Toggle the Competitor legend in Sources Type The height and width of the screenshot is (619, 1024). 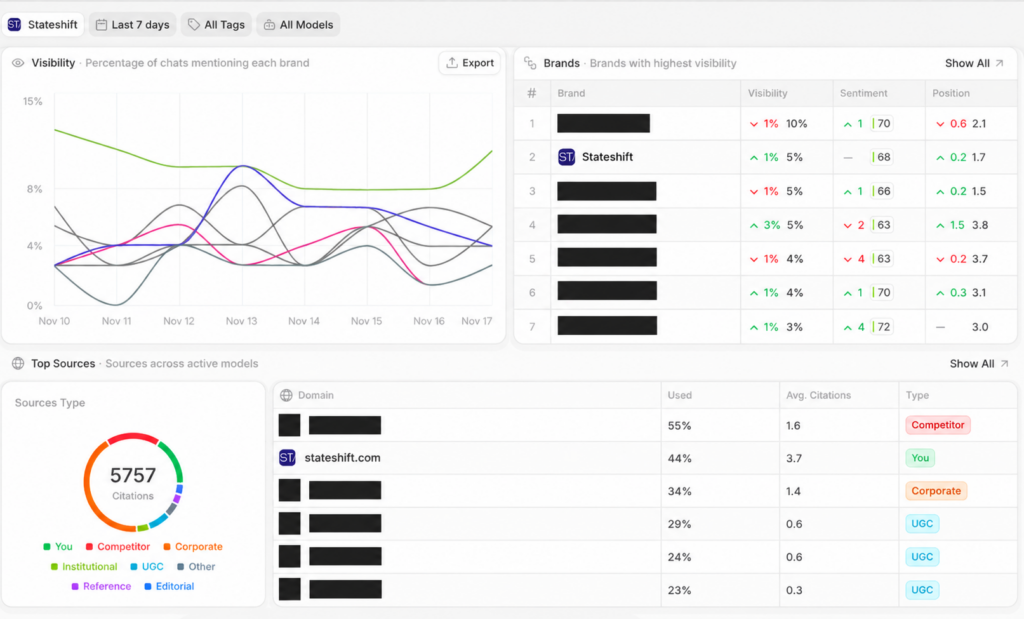pyautogui.click(x=118, y=547)
